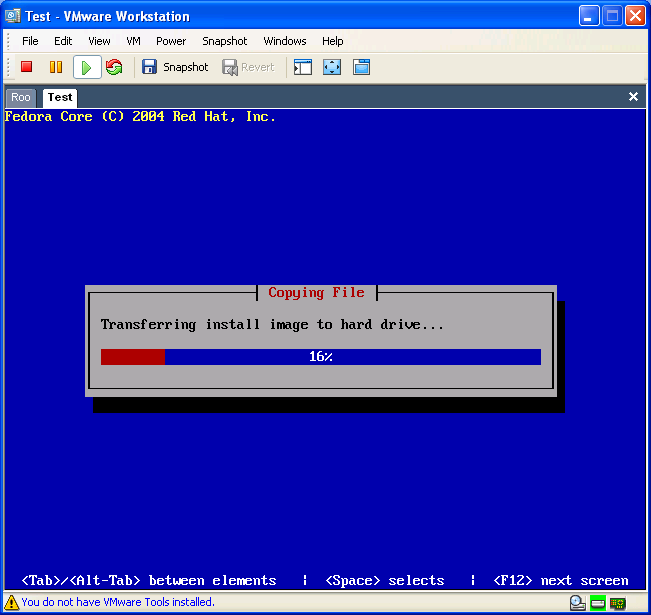The image size is (651, 615).
Task: Select the Test tab
Action: pyautogui.click(x=60, y=98)
